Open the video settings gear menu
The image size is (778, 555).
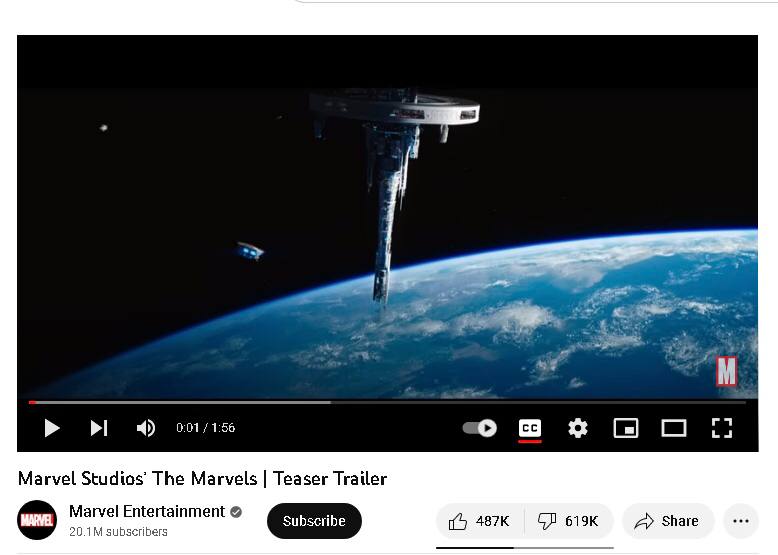point(578,428)
